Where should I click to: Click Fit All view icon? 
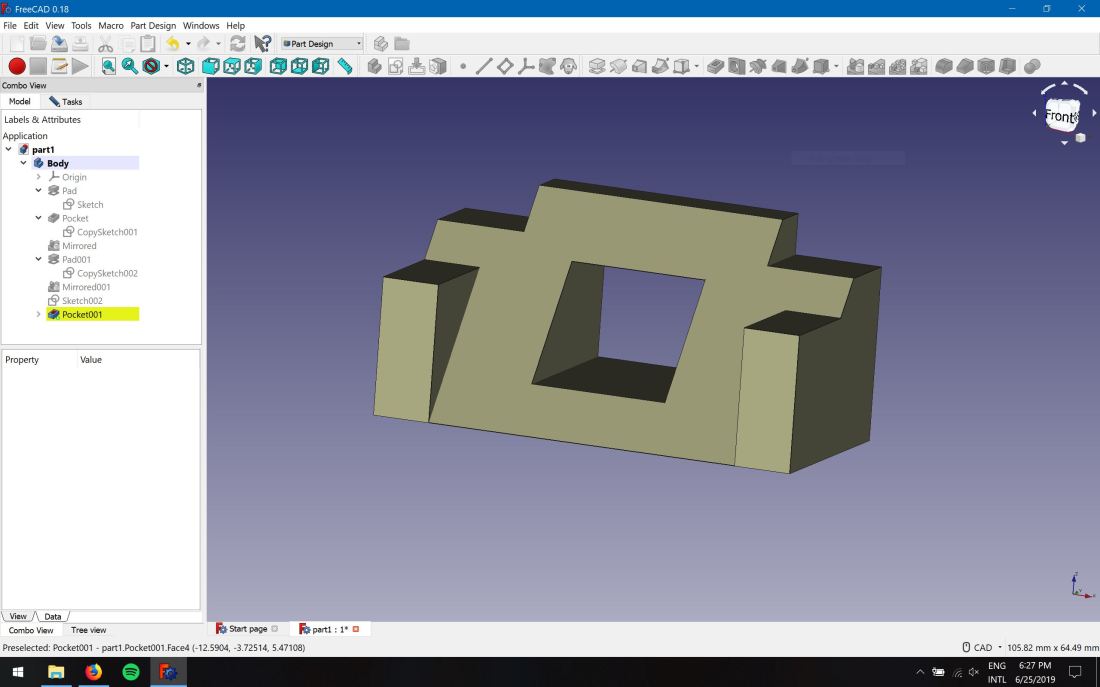[109, 66]
